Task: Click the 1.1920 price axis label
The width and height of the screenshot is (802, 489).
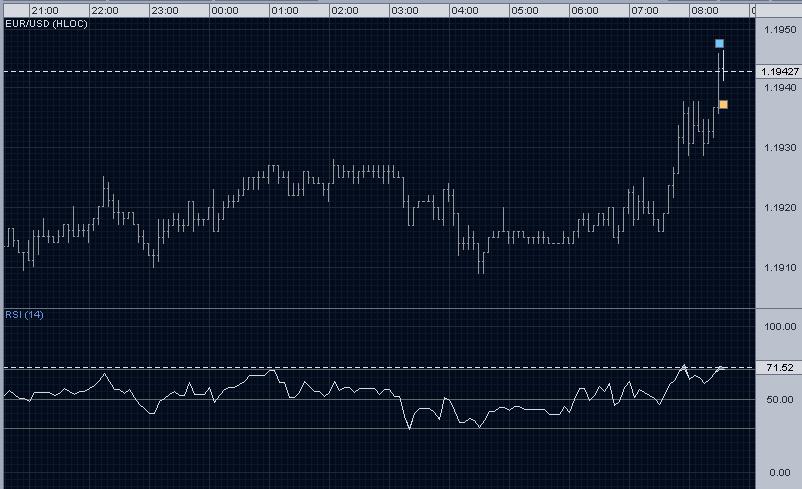Action: click(780, 208)
